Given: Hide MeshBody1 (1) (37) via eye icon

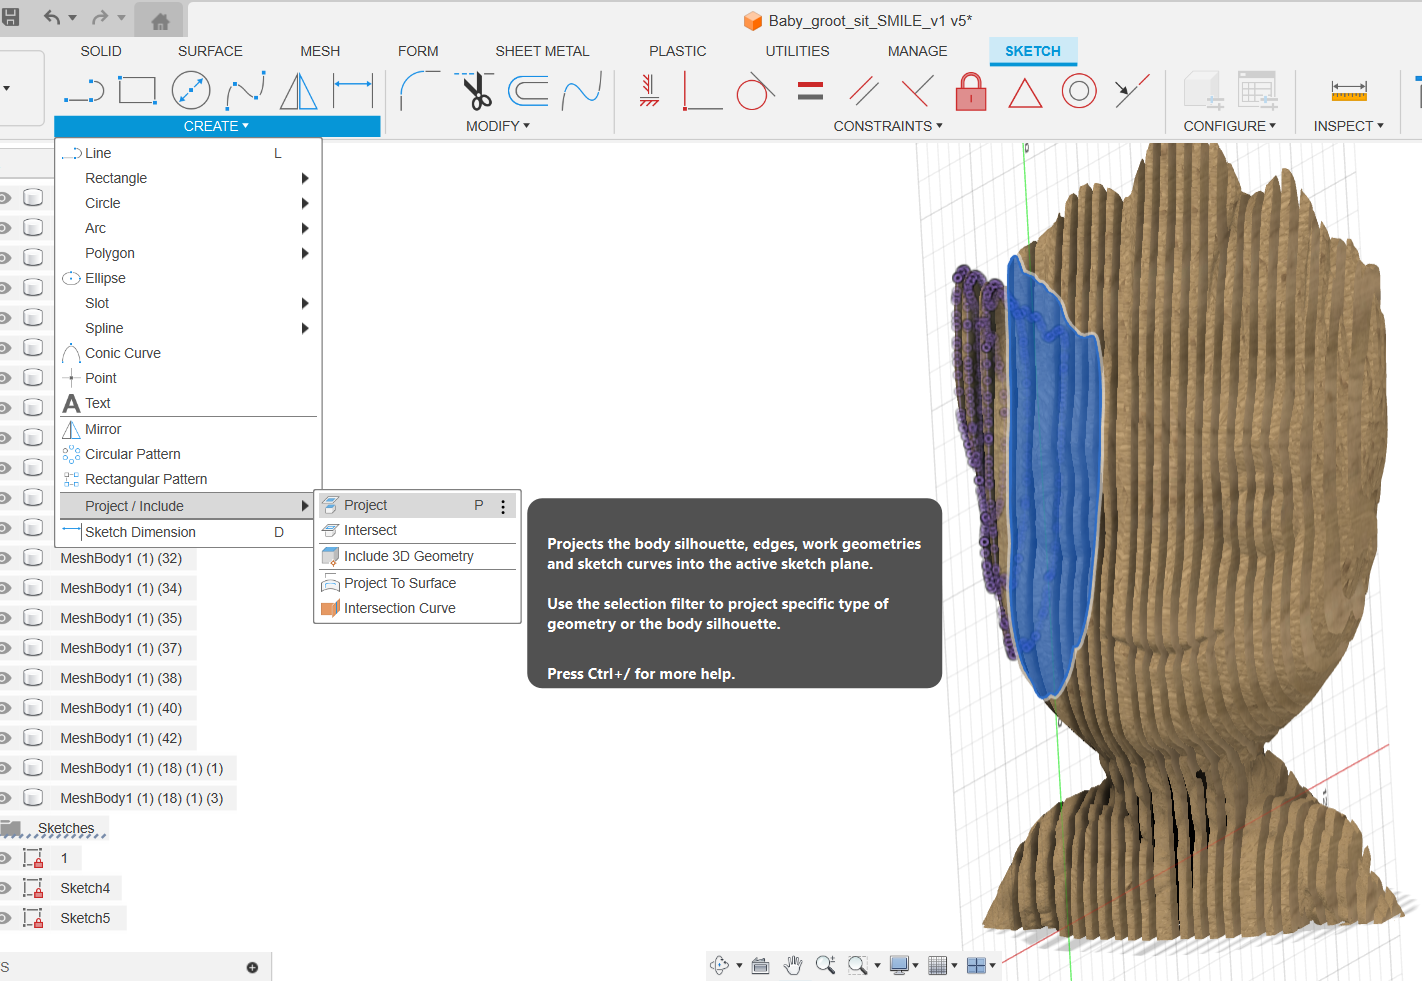Looking at the screenshot, I should pyautogui.click(x=5, y=647).
